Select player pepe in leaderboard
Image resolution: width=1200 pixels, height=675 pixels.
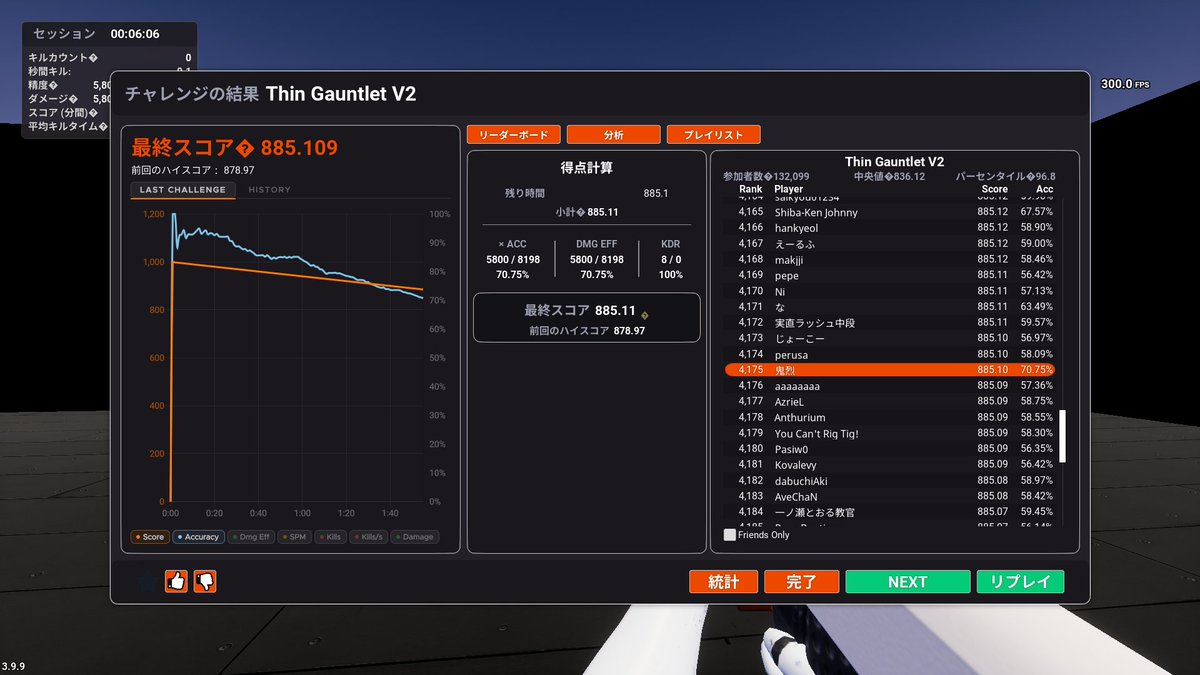(890, 275)
